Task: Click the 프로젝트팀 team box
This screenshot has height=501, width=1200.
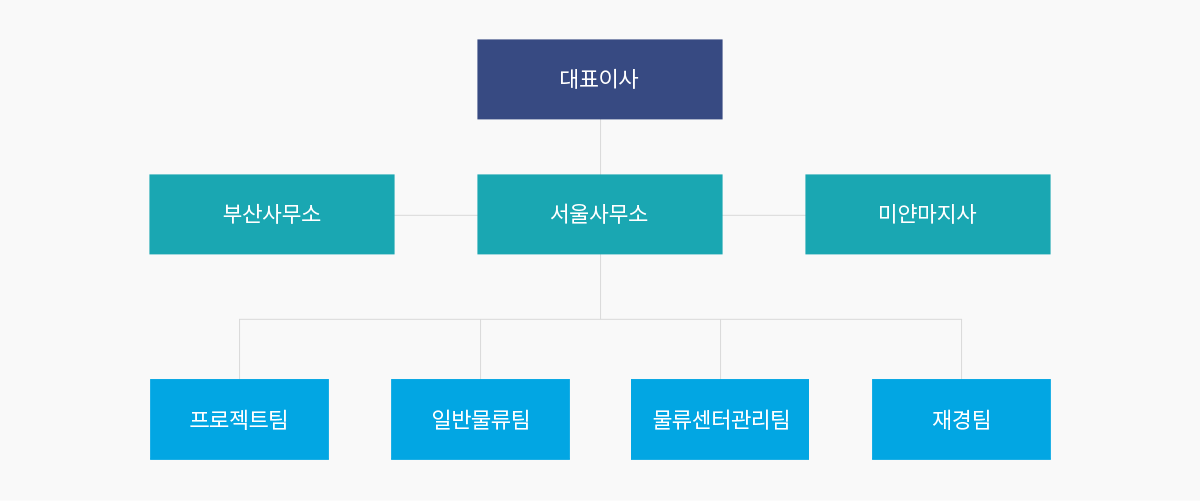Action: [x=239, y=419]
